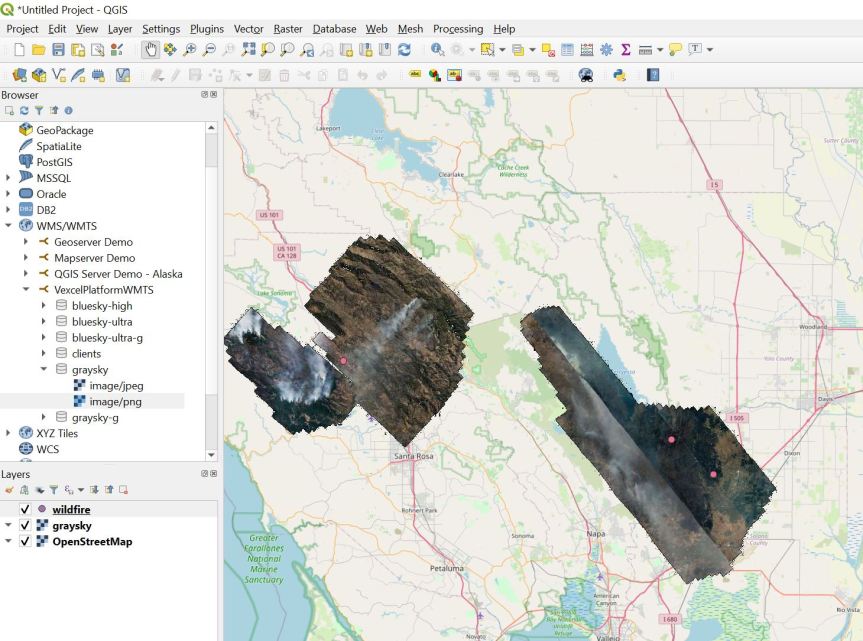Open the Processing menu
863x641 pixels.
point(458,29)
